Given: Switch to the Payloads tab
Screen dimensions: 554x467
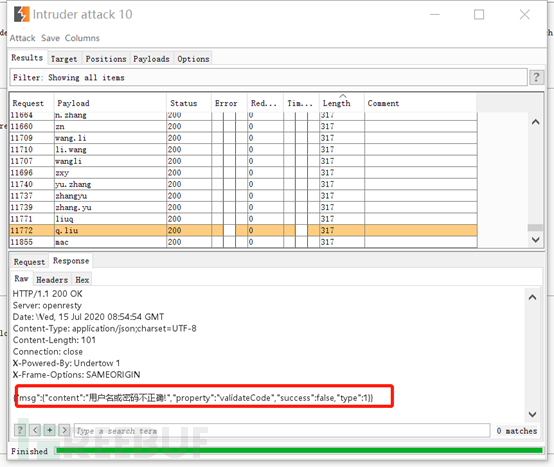Looking at the screenshot, I should tap(151, 59).
